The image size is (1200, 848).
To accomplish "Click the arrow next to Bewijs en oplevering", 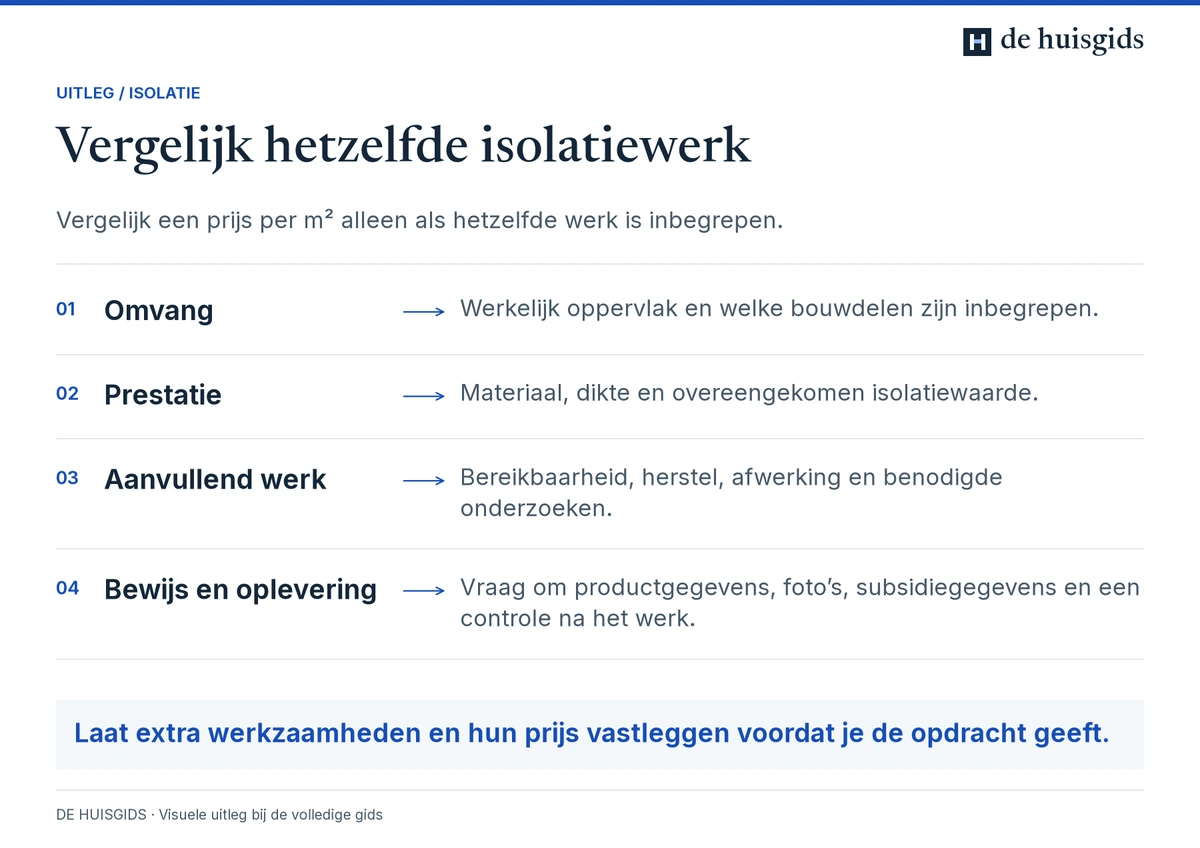I will pyautogui.click(x=424, y=591).
